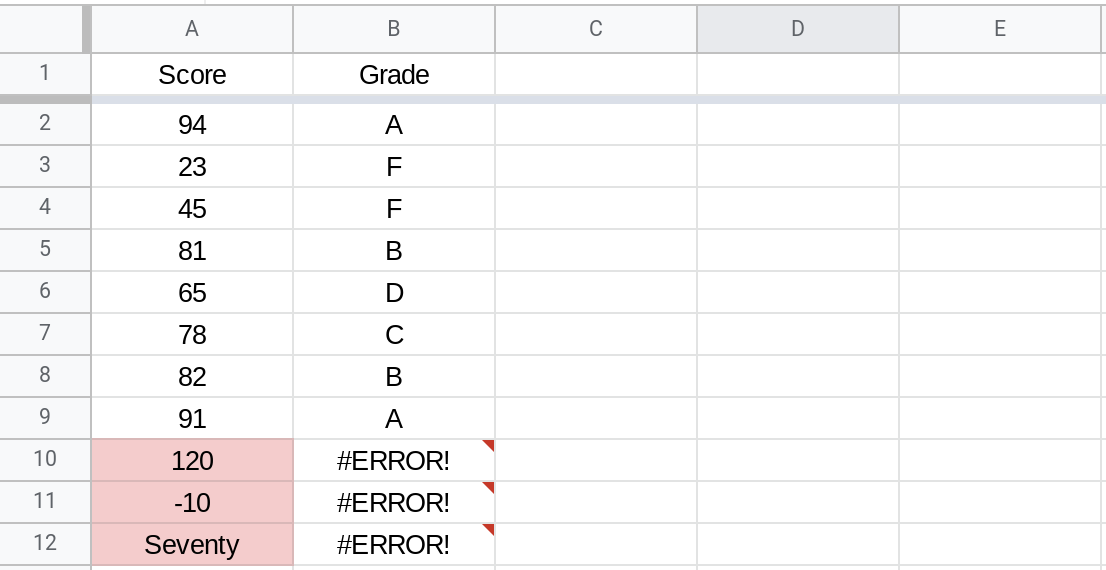This screenshot has height=570, width=1106.
Task: Click the select-all corner box of the grid
Action: (x=45, y=29)
